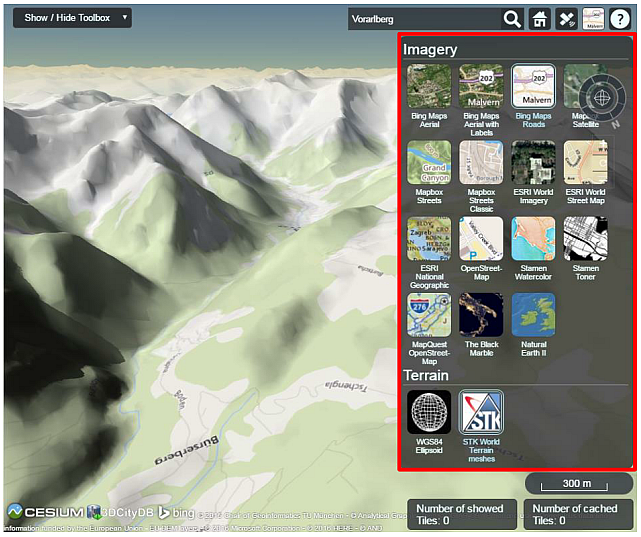Screen dimensions: 641x537
Task: Select Bing Maps Roads imagery
Action: pos(533,86)
